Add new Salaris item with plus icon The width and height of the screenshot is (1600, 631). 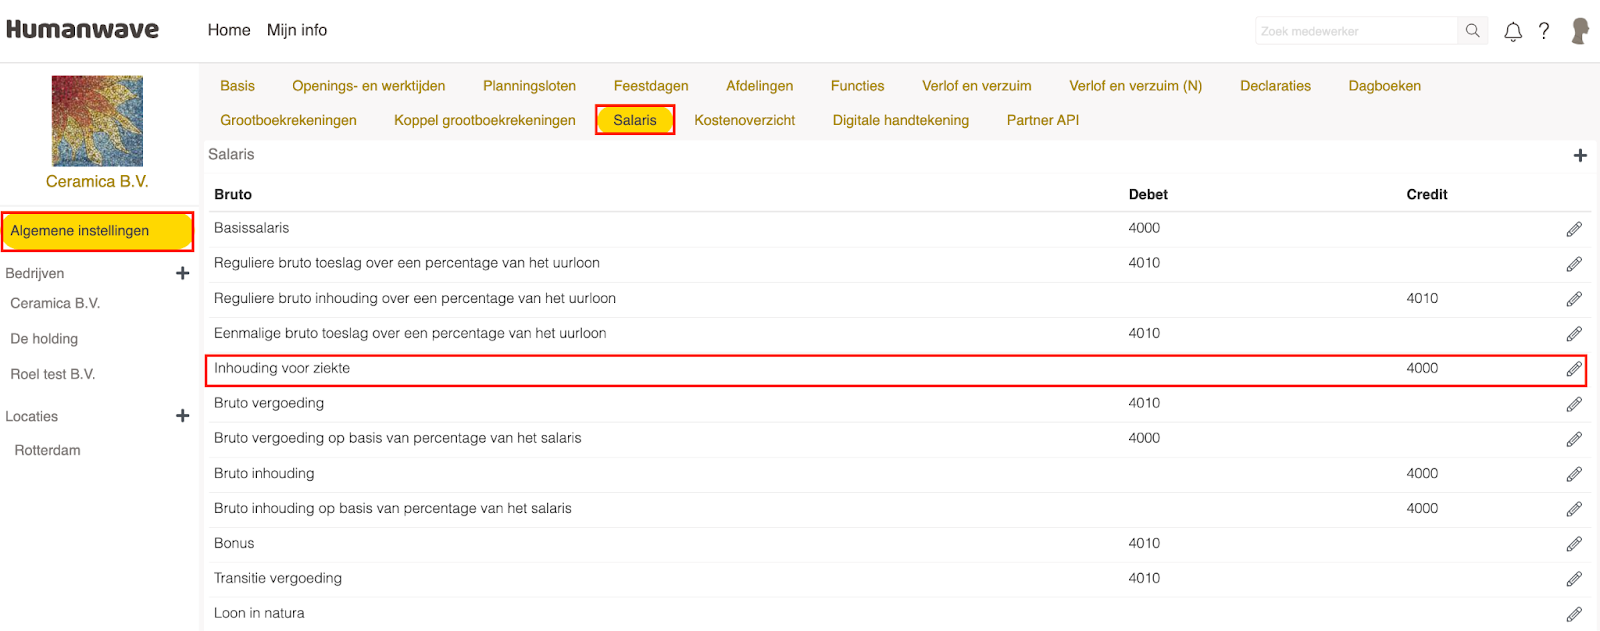1580,155
